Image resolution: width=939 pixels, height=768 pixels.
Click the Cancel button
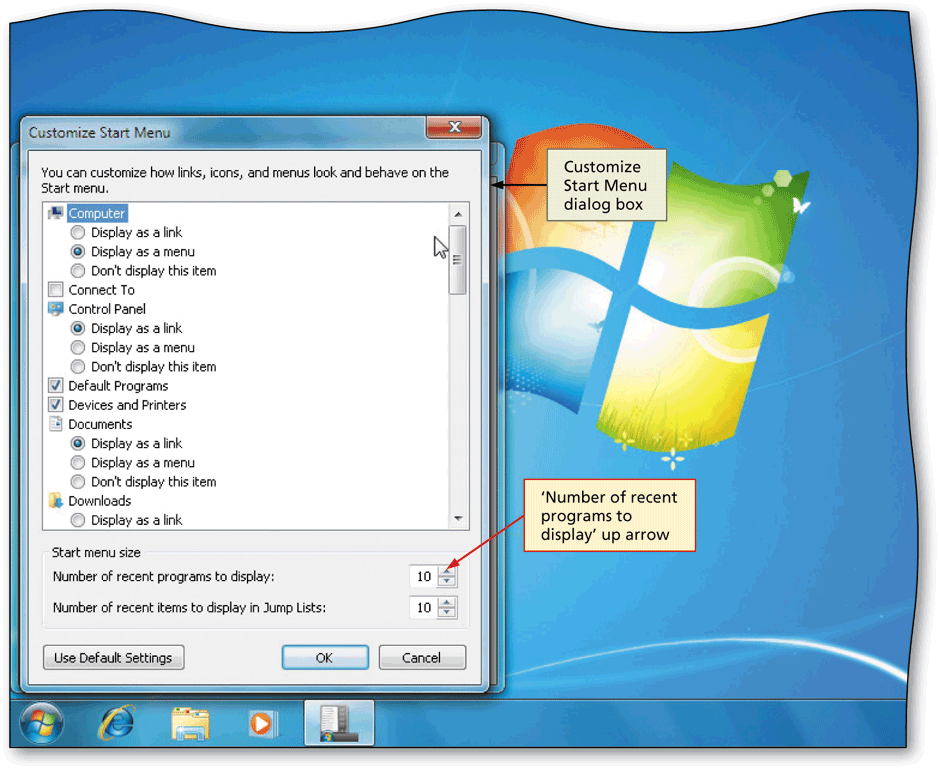422,658
